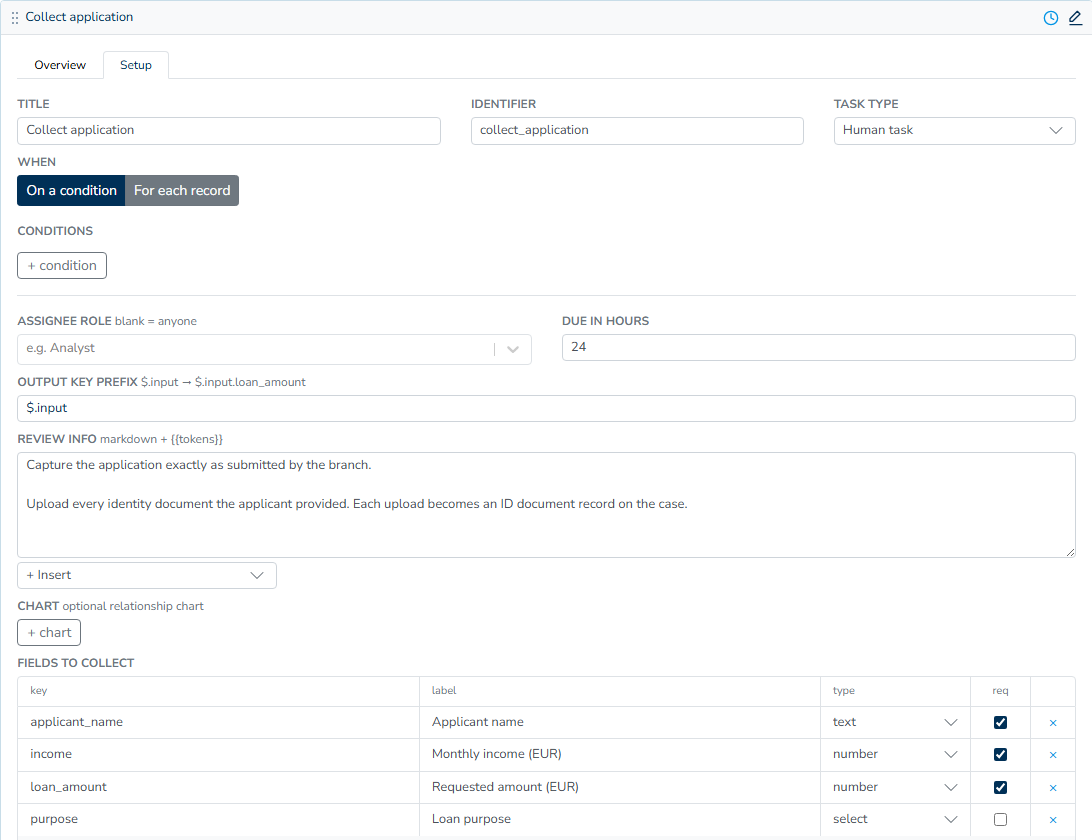
Task: Toggle required checkbox for applicant_name
Action: point(1000,722)
